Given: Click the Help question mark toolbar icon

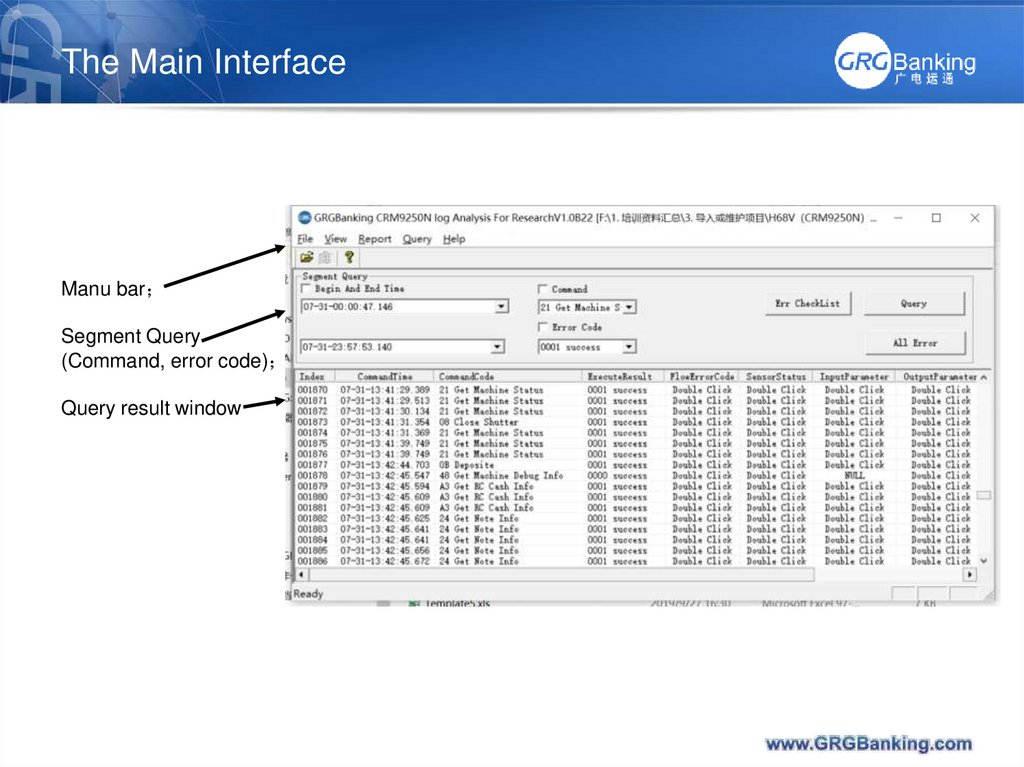Looking at the screenshot, I should [348, 258].
